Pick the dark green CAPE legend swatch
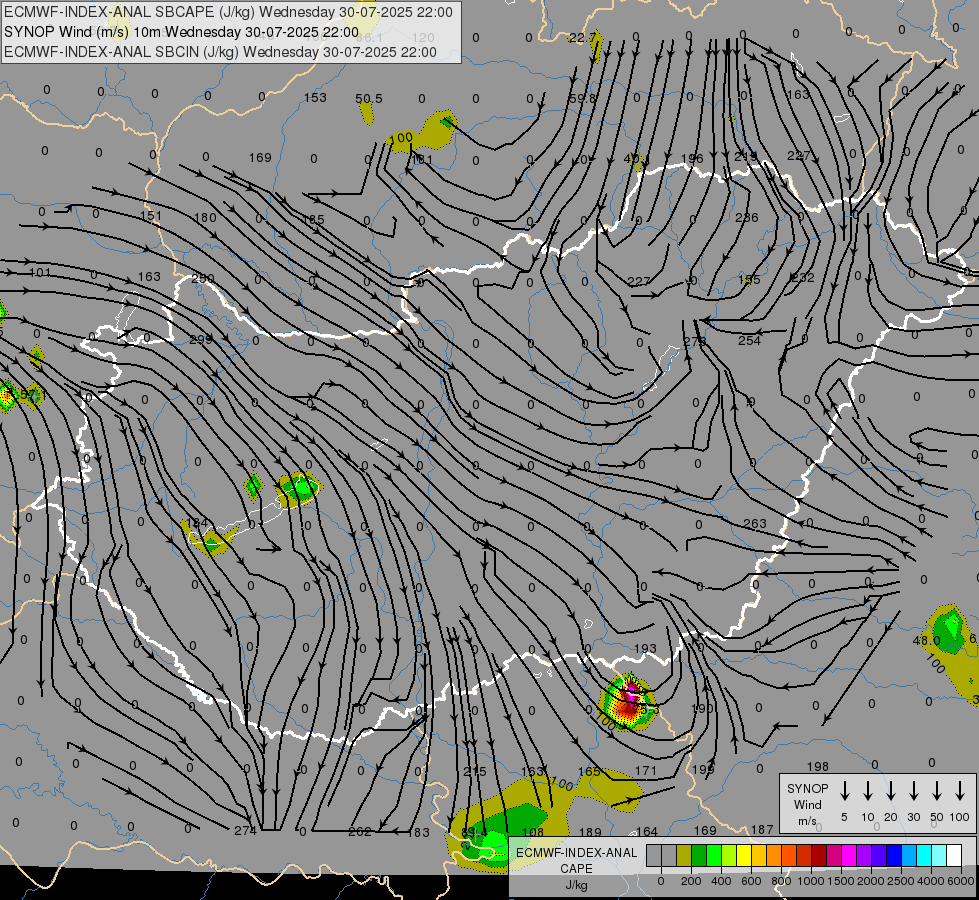The width and height of the screenshot is (979, 900). click(699, 856)
